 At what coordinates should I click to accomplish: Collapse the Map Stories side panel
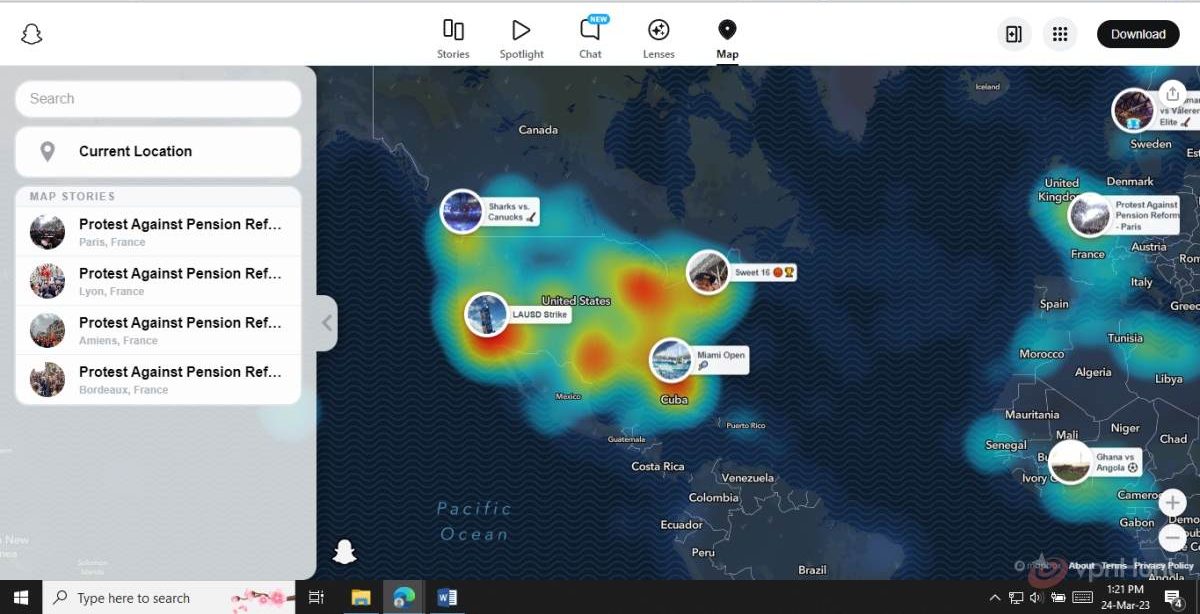point(327,322)
